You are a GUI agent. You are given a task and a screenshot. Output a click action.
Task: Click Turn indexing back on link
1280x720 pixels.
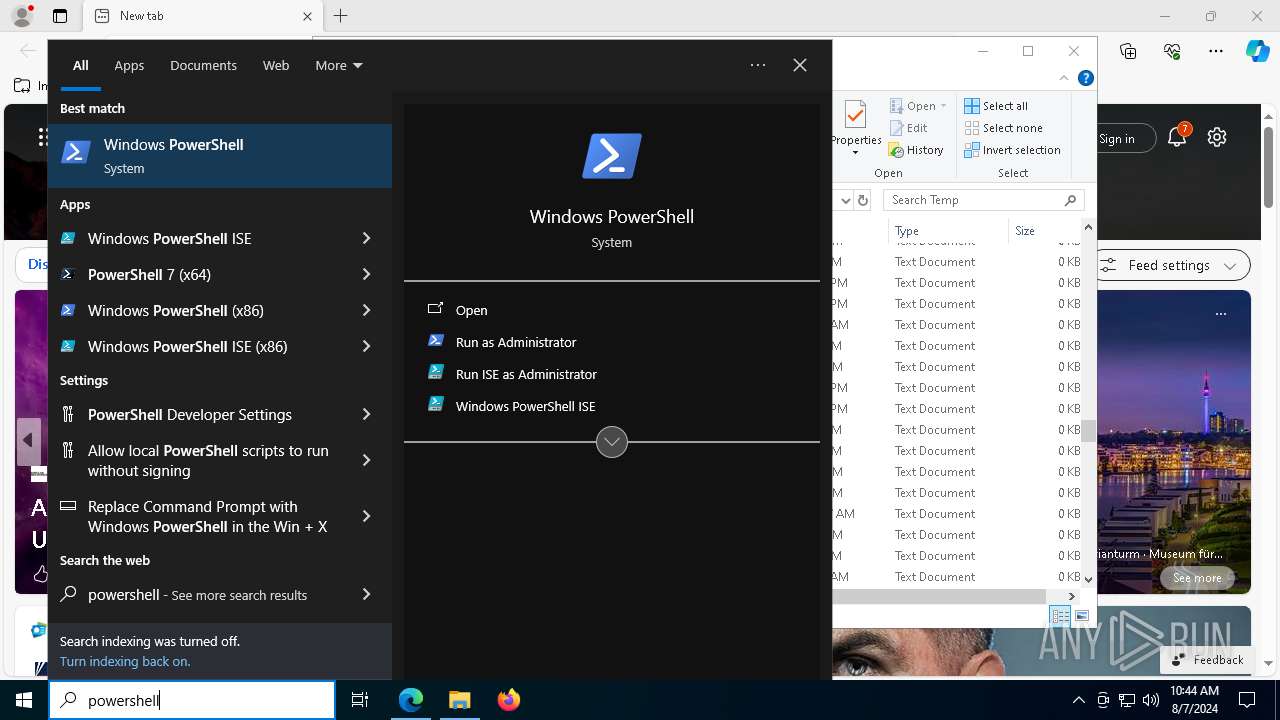(x=125, y=661)
